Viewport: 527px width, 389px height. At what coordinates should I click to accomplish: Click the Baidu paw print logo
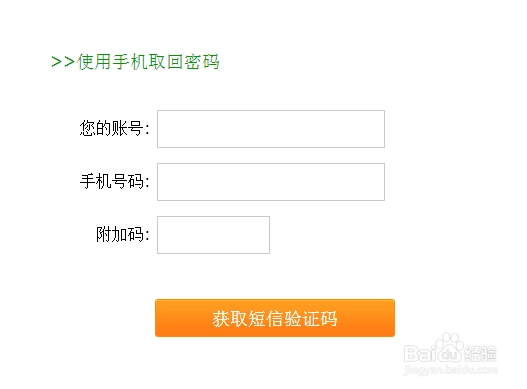450,347
